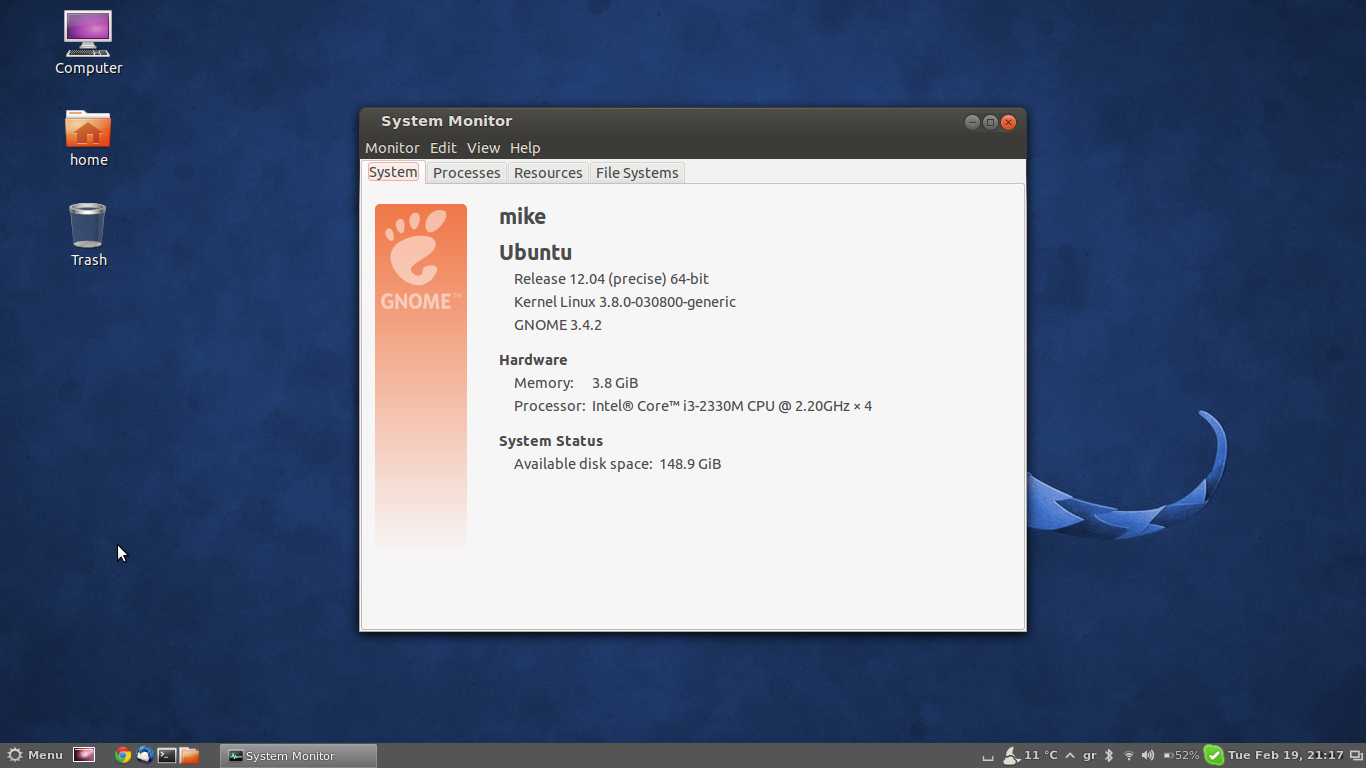The height and width of the screenshot is (768, 1366).
Task: Open the Menu button on the panel
Action: [35, 755]
